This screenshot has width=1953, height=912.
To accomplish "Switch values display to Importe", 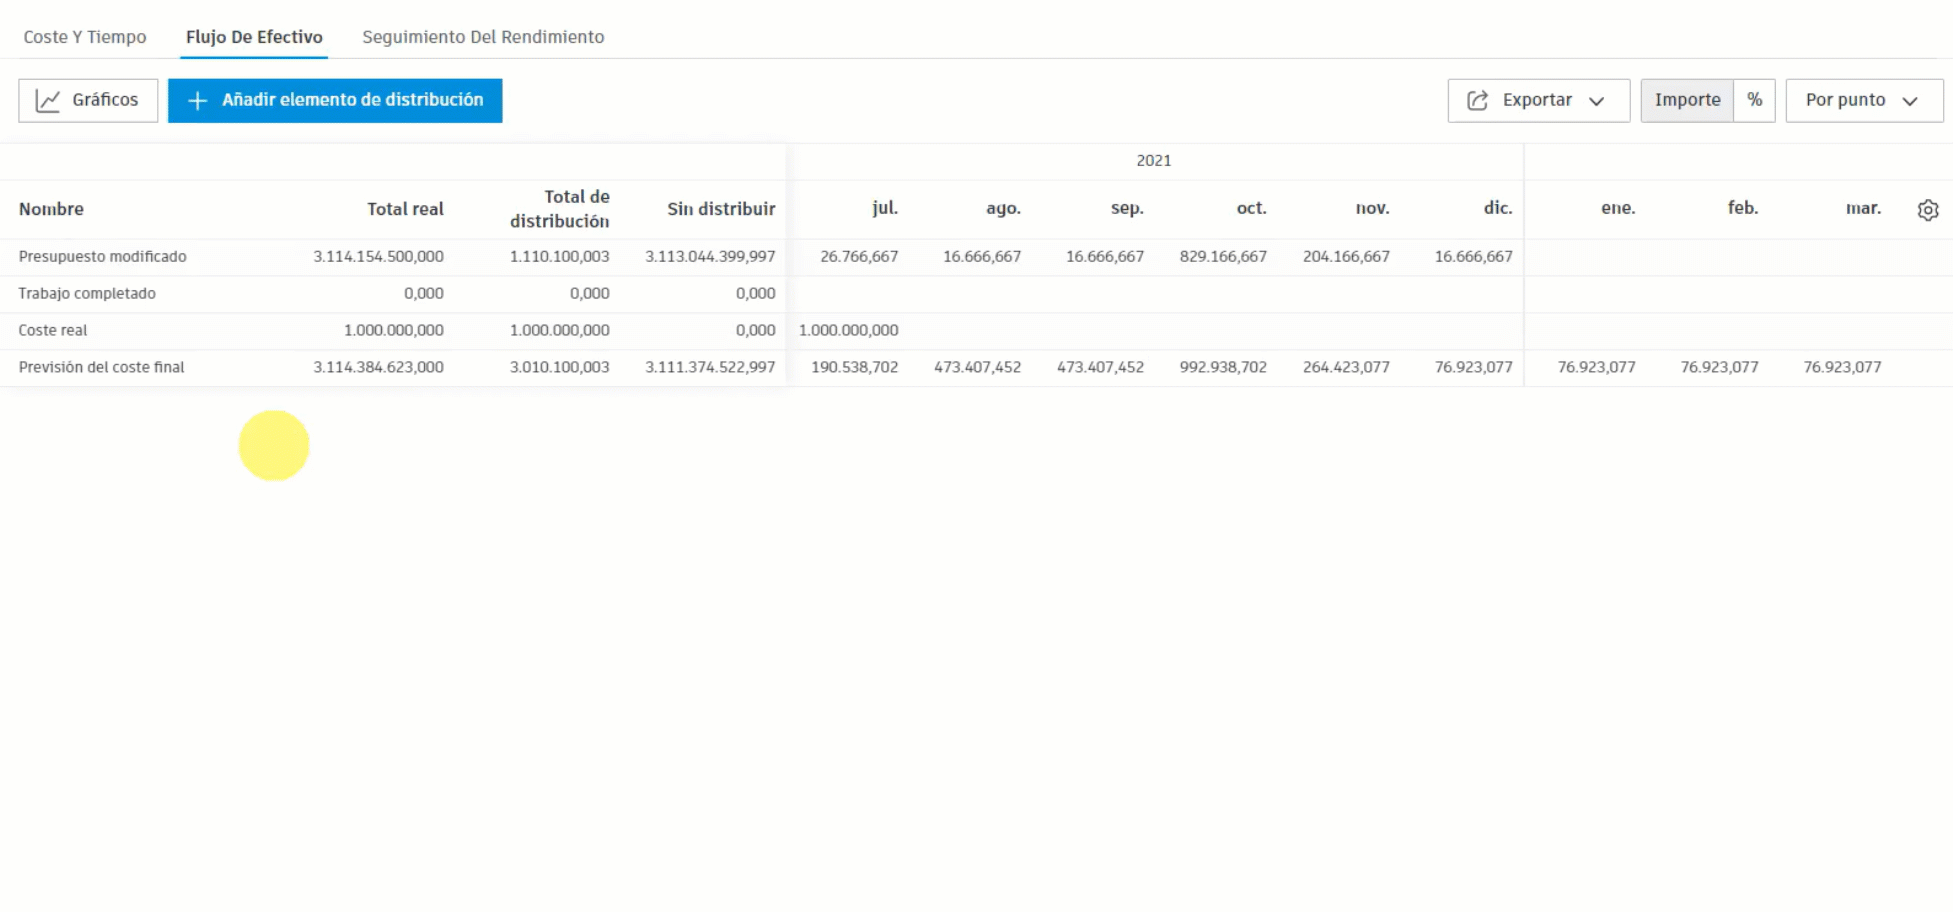I will pos(1687,100).
